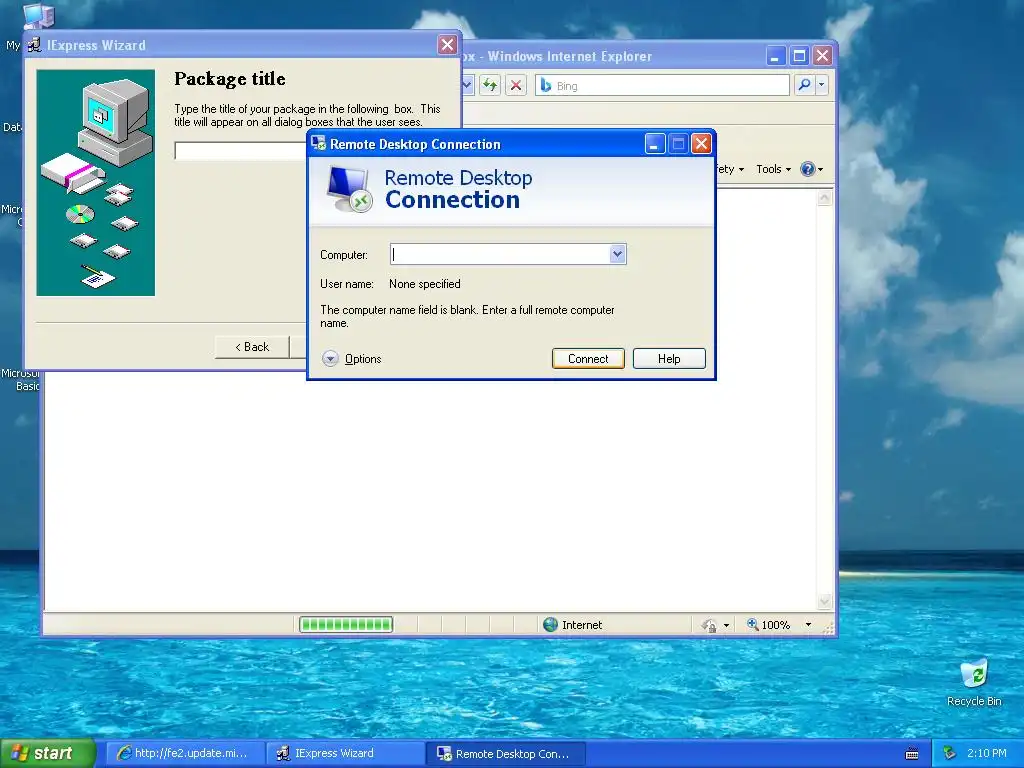Open the Recycle Bin desktop icon
1024x768 pixels.
pos(974,683)
